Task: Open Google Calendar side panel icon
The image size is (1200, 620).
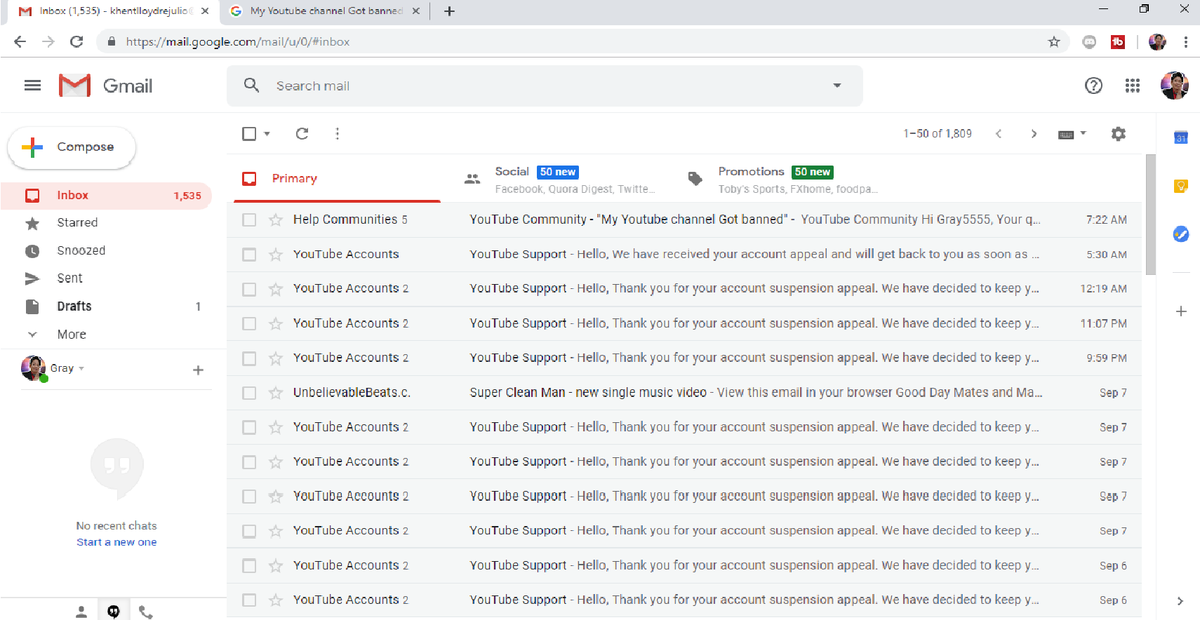Action: click(1181, 138)
